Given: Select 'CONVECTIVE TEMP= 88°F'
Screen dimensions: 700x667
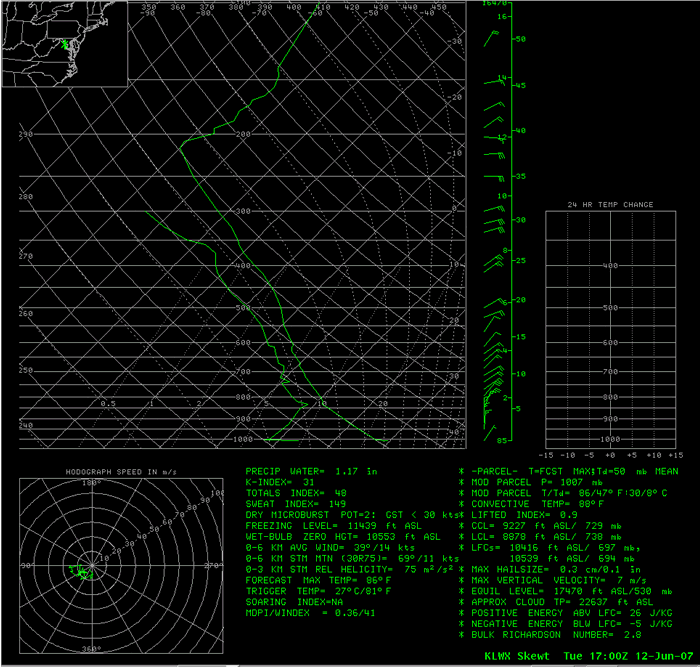Looking at the screenshot, I should click(538, 504).
